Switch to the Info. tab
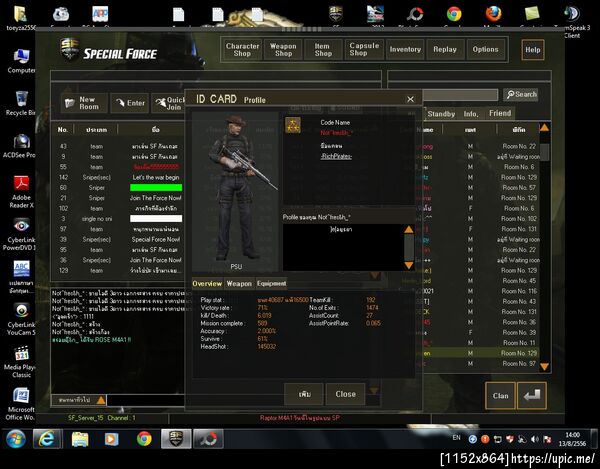600x469 pixels. (471, 114)
